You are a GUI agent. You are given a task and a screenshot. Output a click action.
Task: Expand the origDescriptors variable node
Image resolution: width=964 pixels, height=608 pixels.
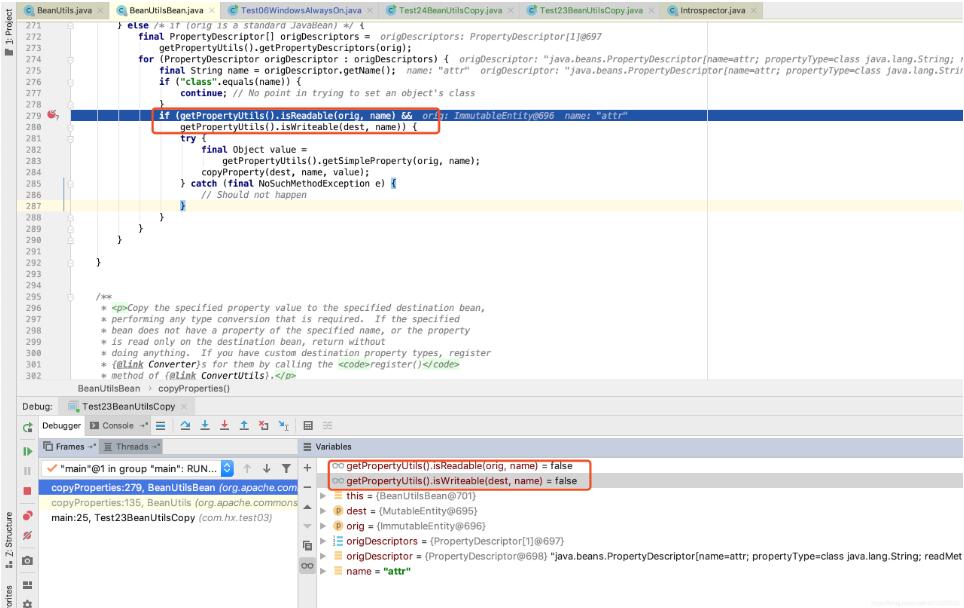pyautogui.click(x=322, y=540)
